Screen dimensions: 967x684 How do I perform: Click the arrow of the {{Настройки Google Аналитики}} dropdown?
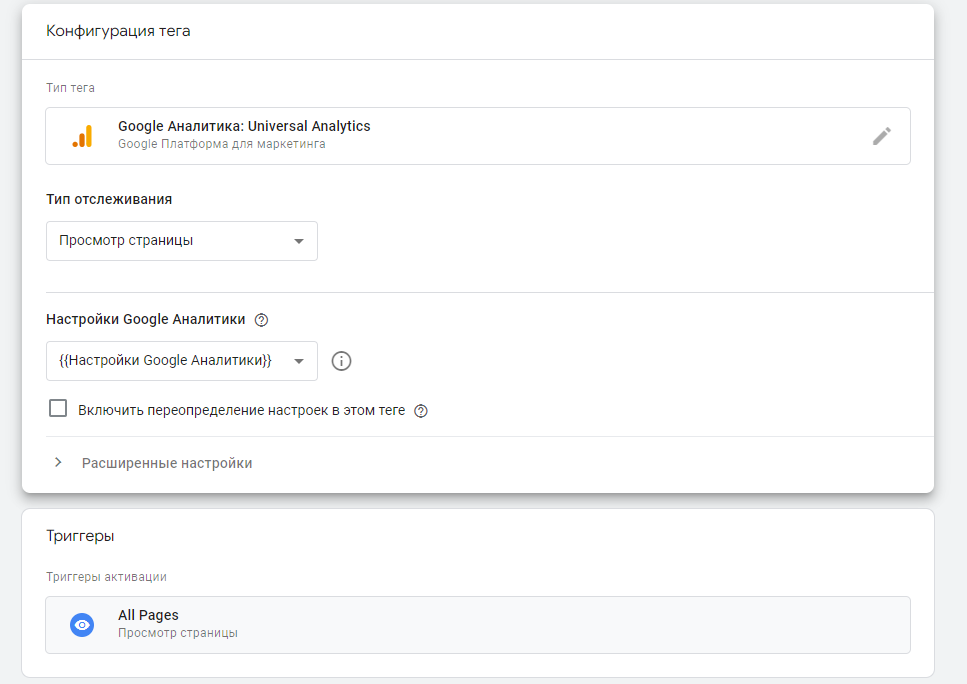[298, 362]
